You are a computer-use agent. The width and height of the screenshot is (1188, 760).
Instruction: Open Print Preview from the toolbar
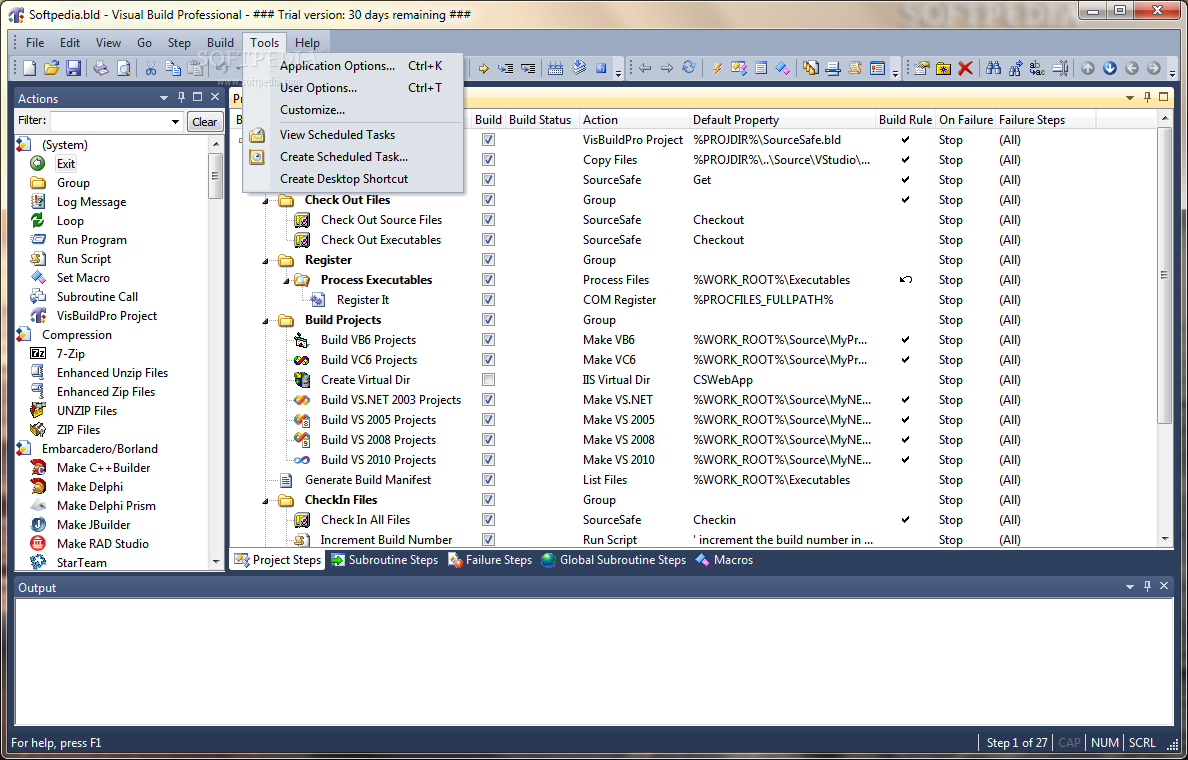(x=123, y=68)
